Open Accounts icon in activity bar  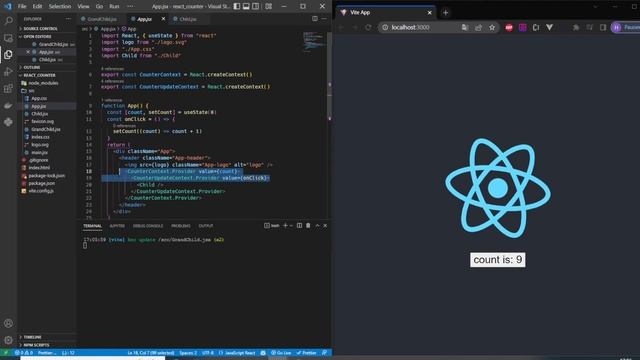tap(8, 323)
